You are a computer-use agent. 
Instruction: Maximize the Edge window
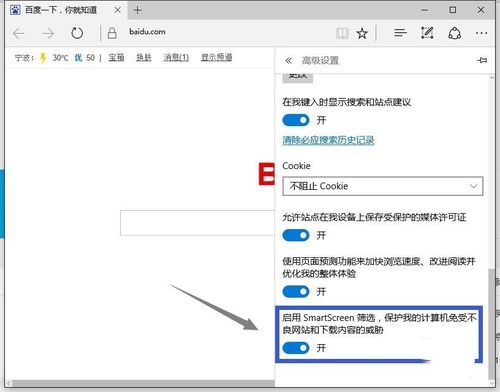[x=453, y=10]
